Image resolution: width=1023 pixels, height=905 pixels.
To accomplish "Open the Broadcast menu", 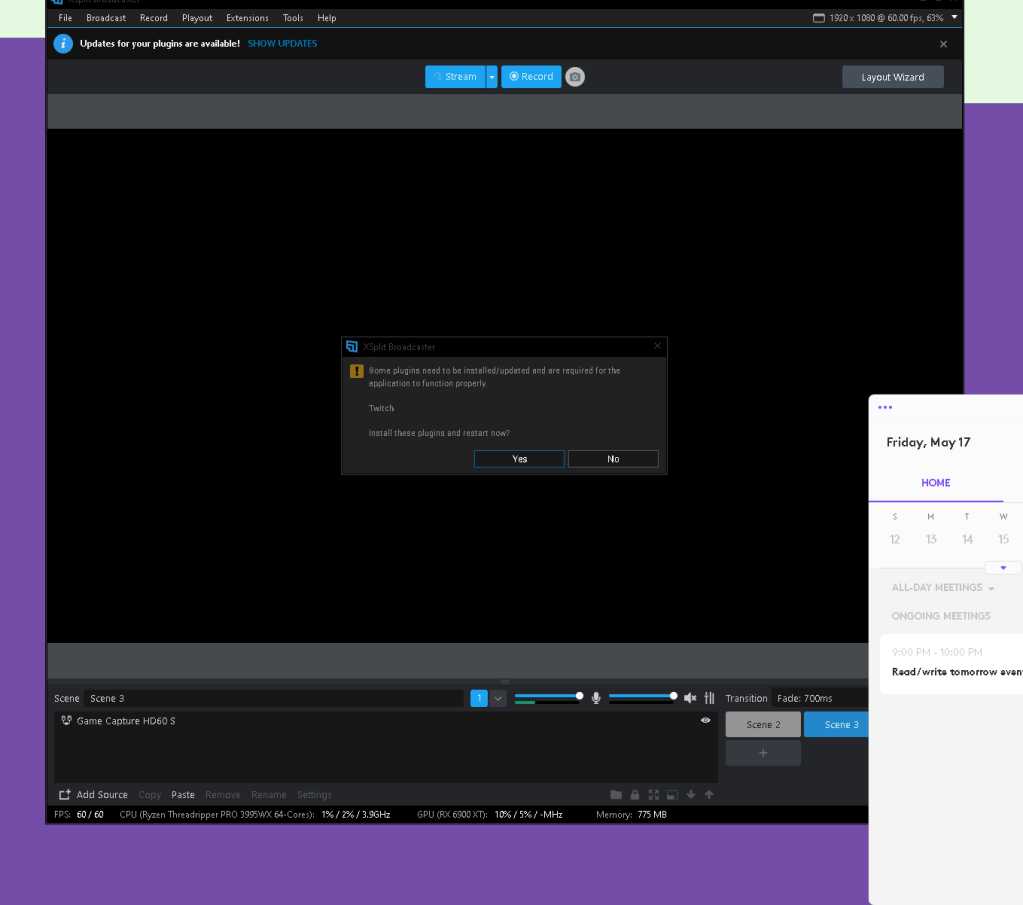I will point(106,18).
